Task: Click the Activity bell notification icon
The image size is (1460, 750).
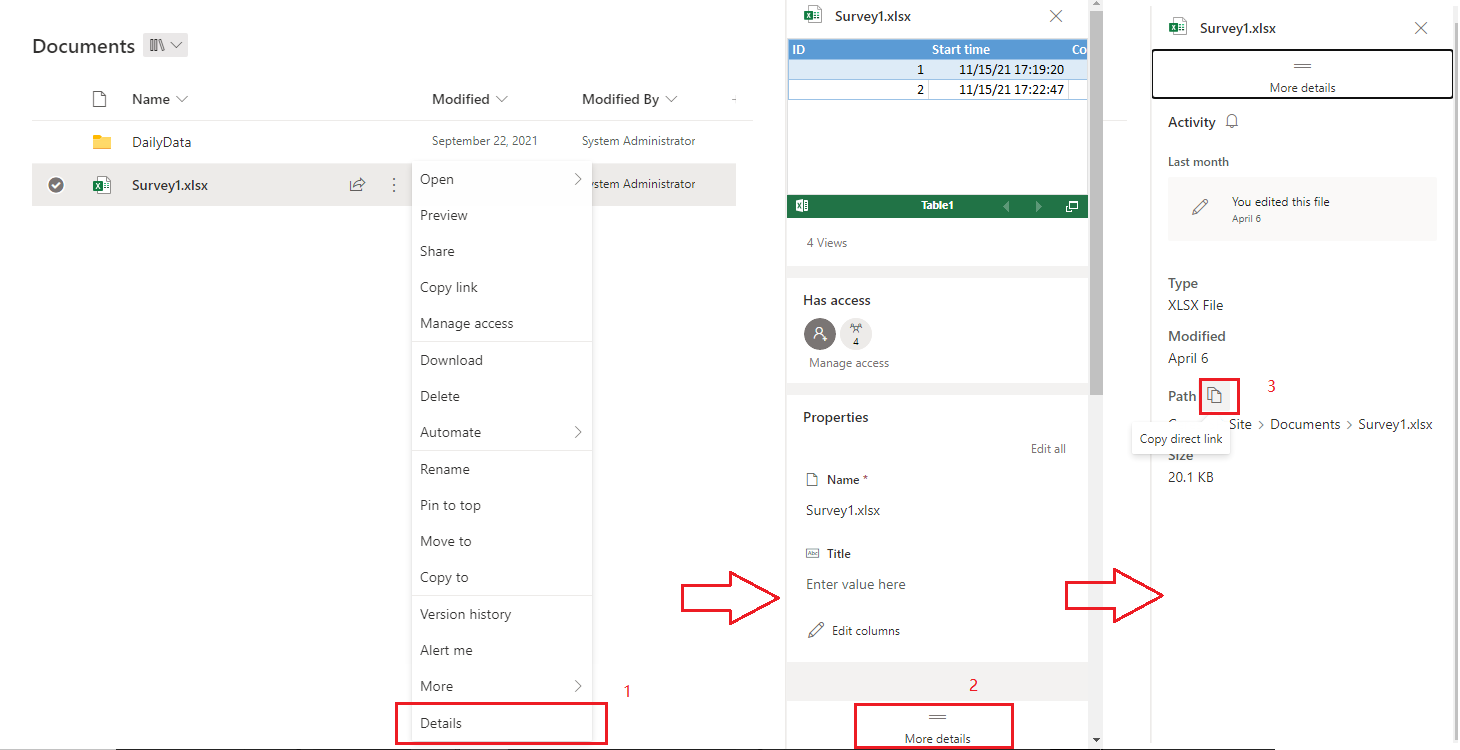Action: [1232, 122]
